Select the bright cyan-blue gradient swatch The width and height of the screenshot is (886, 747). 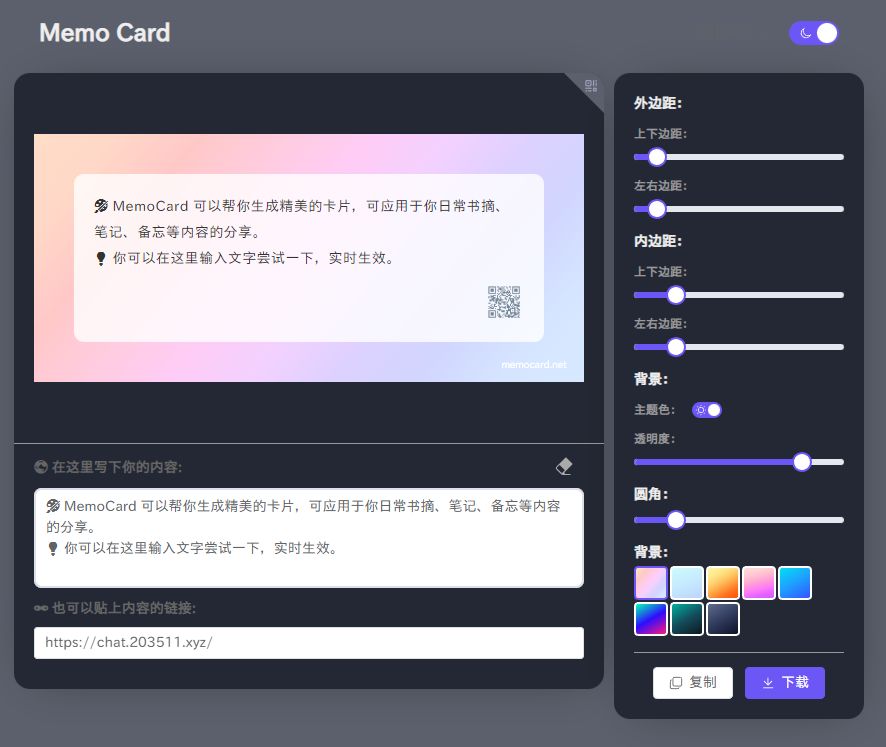click(795, 583)
